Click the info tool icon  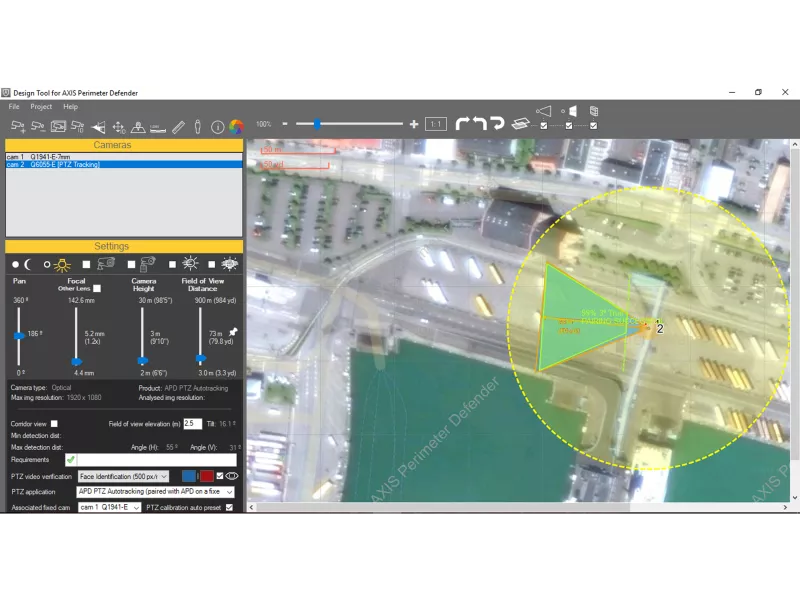click(216, 126)
